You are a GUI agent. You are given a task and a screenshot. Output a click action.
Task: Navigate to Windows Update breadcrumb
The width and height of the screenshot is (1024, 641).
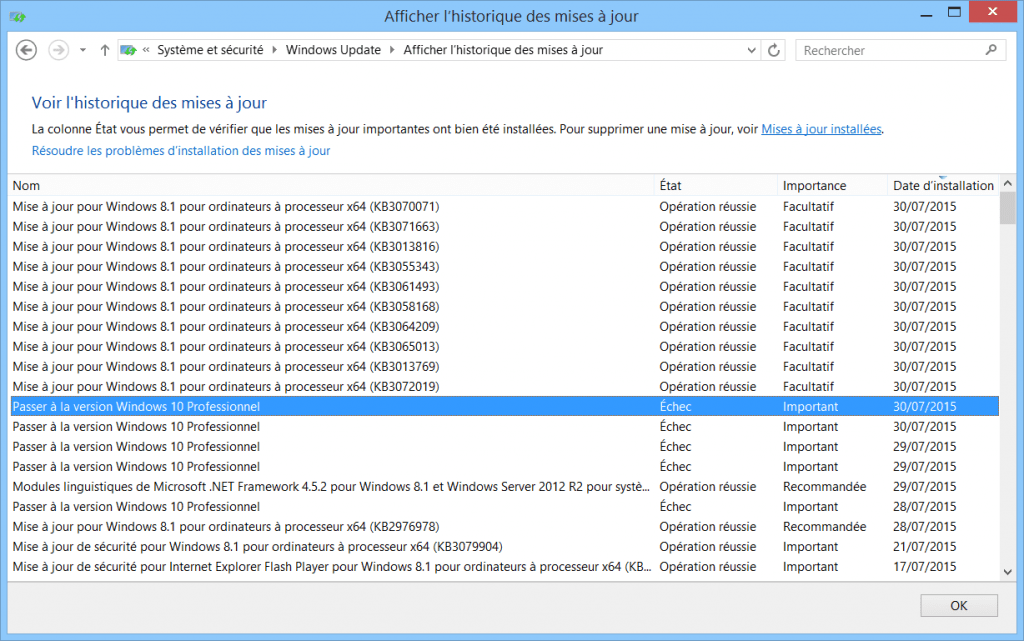pos(333,50)
